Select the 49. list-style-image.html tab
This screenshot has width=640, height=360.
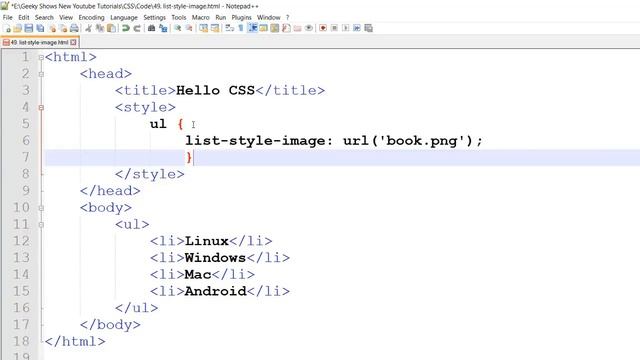point(39,42)
